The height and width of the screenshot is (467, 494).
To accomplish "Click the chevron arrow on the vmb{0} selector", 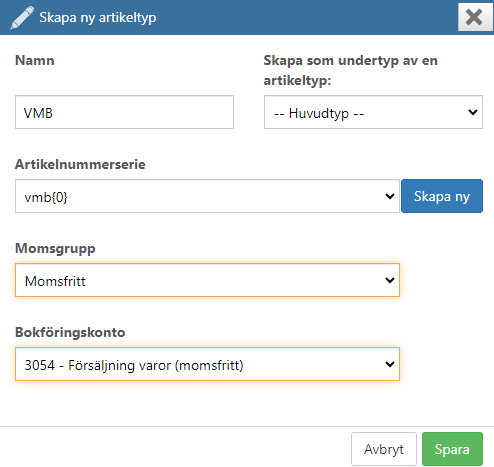I will pyautogui.click(x=390, y=196).
